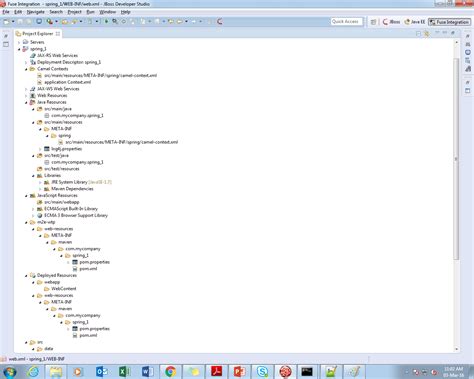This screenshot has height=379, width=474.
Task: Click Collapse All in Project Explorer
Action: (419, 34)
